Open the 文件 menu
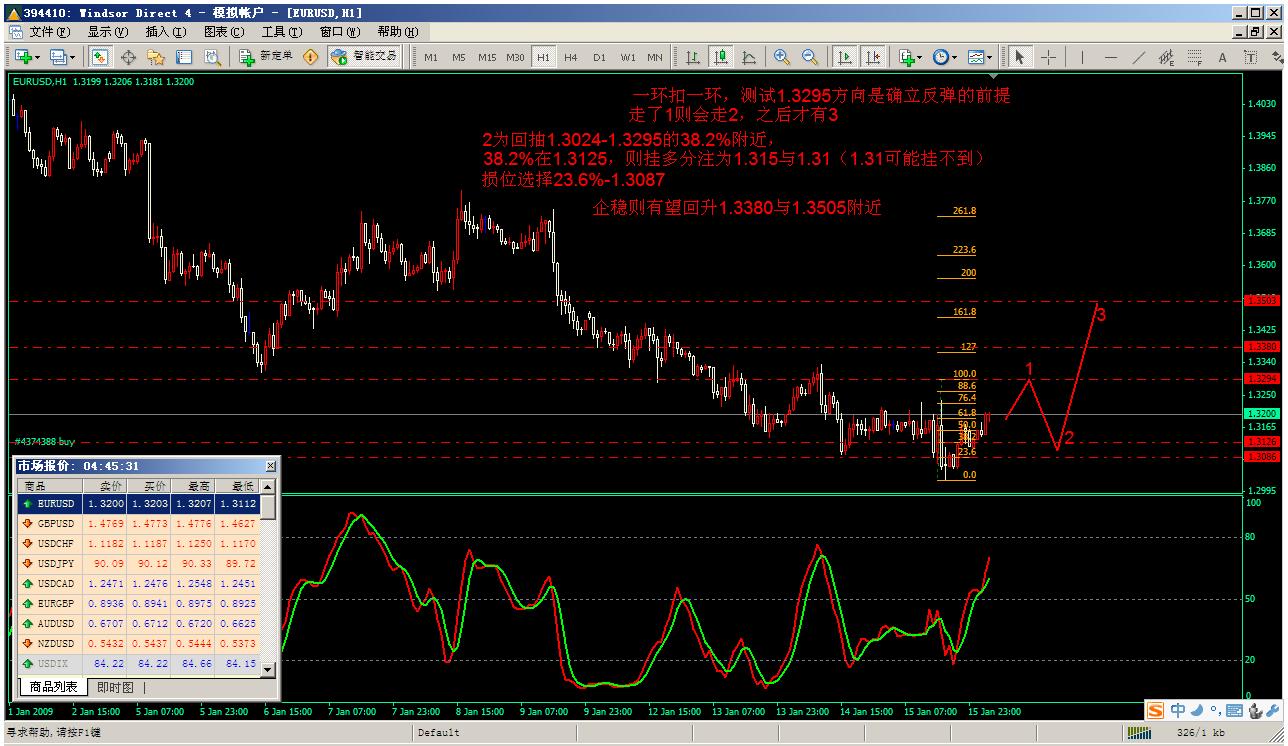Image resolution: width=1288 pixels, height=746 pixels. click(x=49, y=32)
